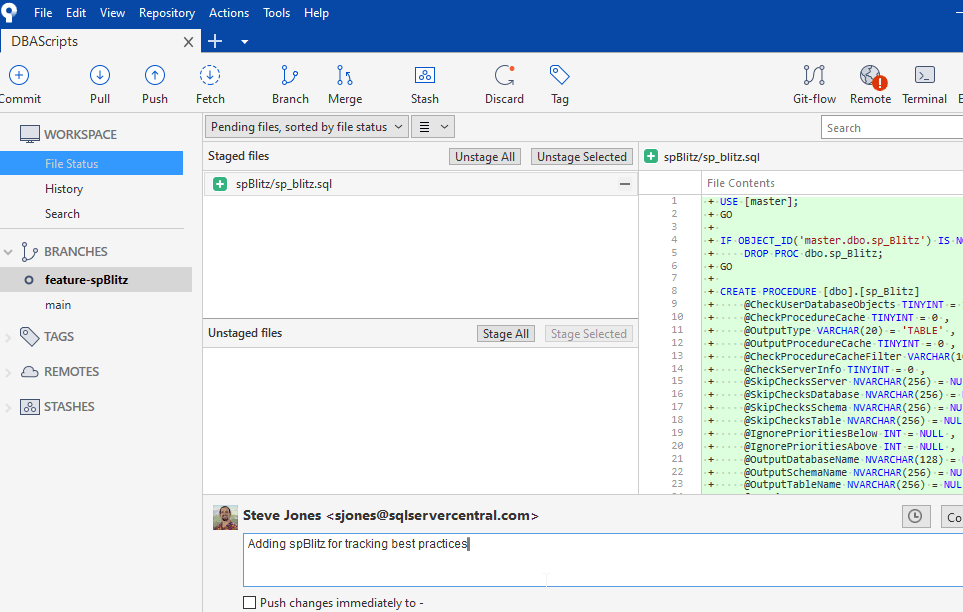Unstage sp_blitz.sql using the minus button
Viewport: 963px width, 612px height.
click(x=625, y=184)
